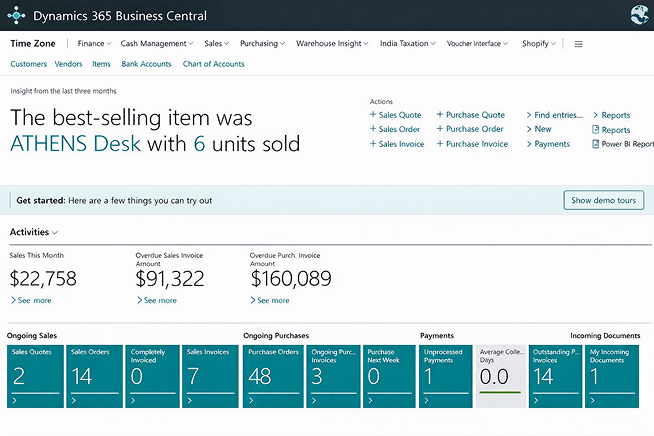
Task: Click the plus icon beside Purchase Invoice
Action: (x=440, y=144)
